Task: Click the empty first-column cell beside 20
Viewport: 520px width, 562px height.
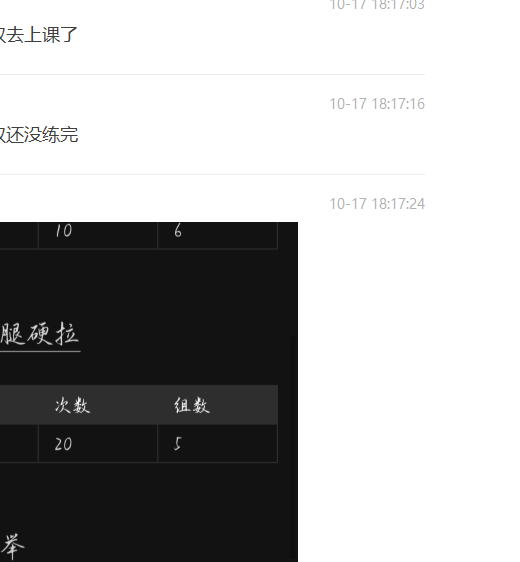Action: coord(19,444)
